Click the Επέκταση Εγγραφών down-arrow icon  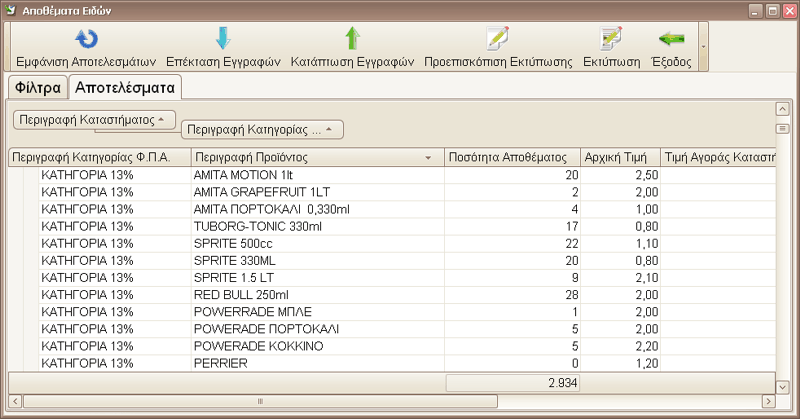[223, 38]
